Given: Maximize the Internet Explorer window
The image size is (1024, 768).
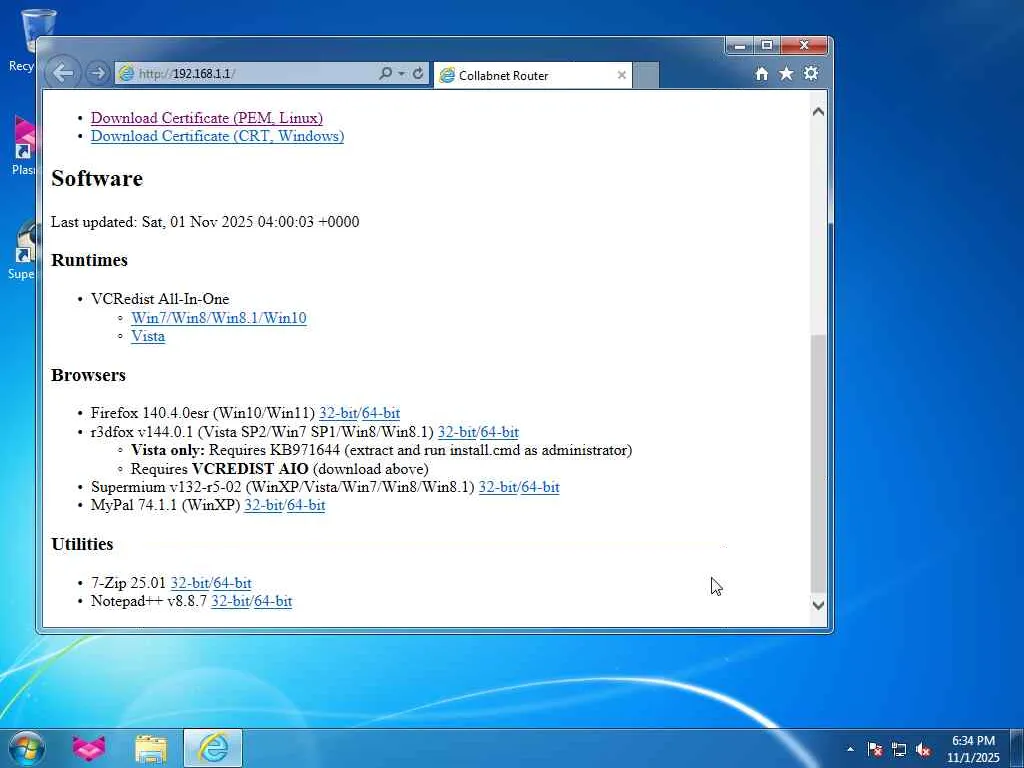Looking at the screenshot, I should (767, 46).
